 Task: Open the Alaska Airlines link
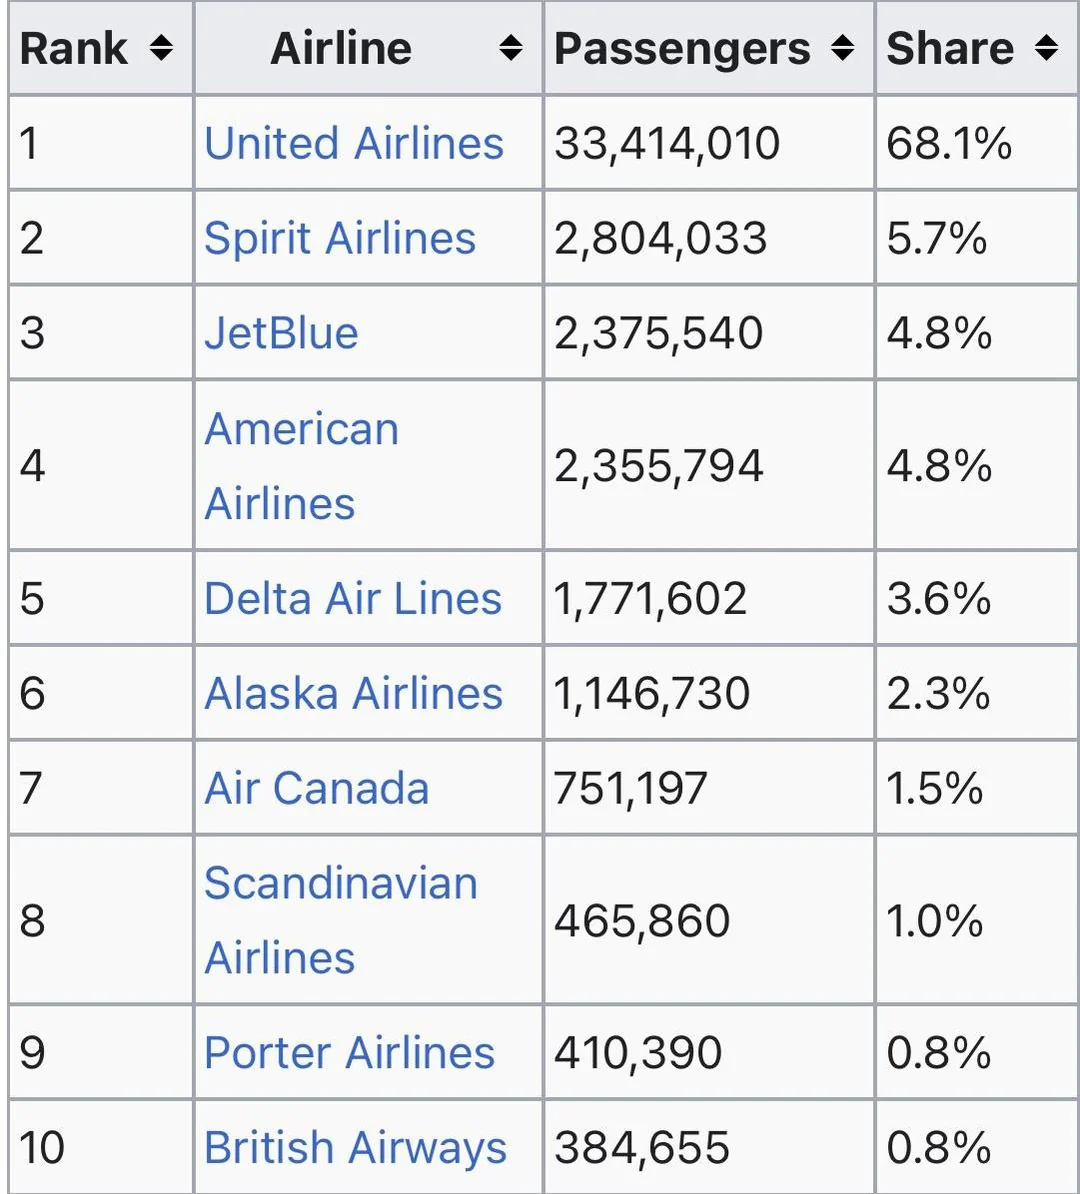click(353, 693)
